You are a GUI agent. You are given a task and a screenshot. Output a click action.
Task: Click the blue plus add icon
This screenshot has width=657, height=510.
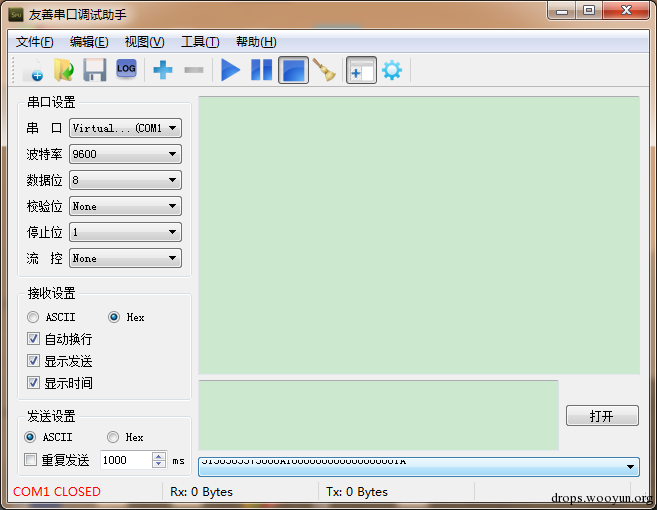pos(163,70)
